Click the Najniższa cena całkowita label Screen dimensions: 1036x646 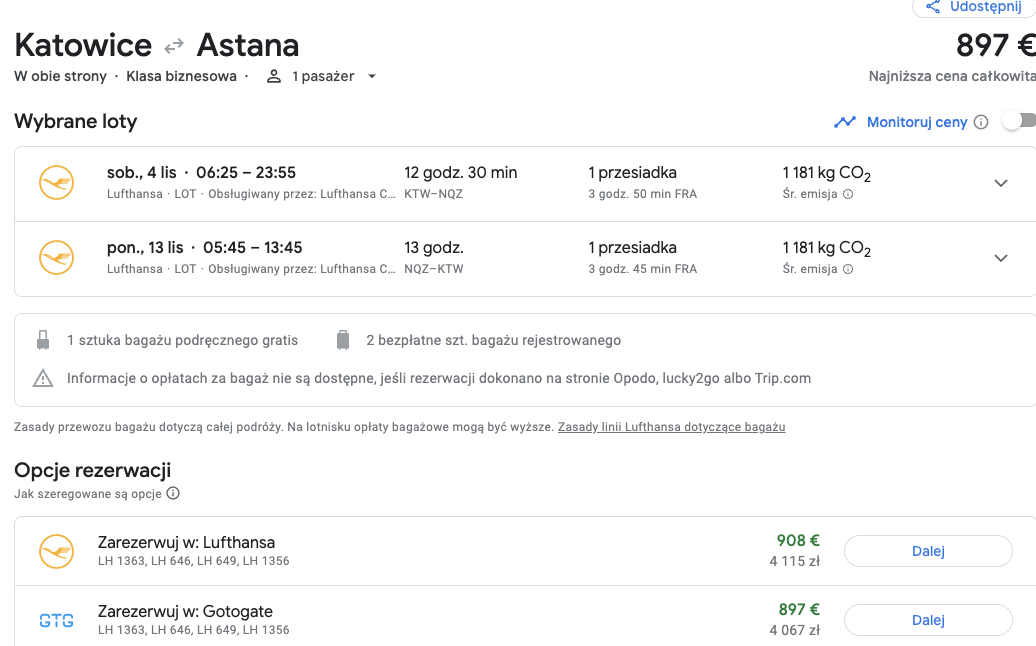pos(952,77)
